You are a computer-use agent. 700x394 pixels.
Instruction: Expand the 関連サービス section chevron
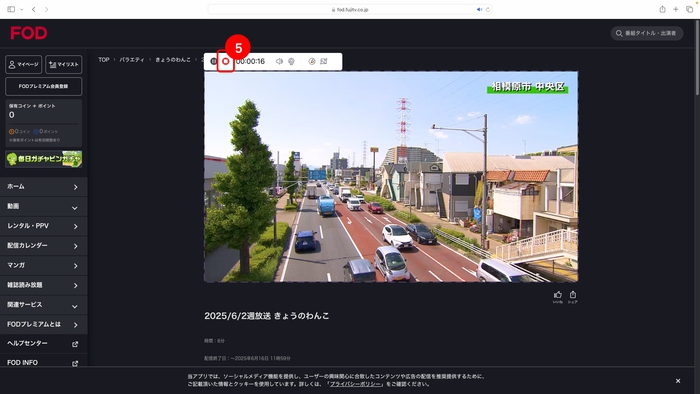click(x=75, y=306)
